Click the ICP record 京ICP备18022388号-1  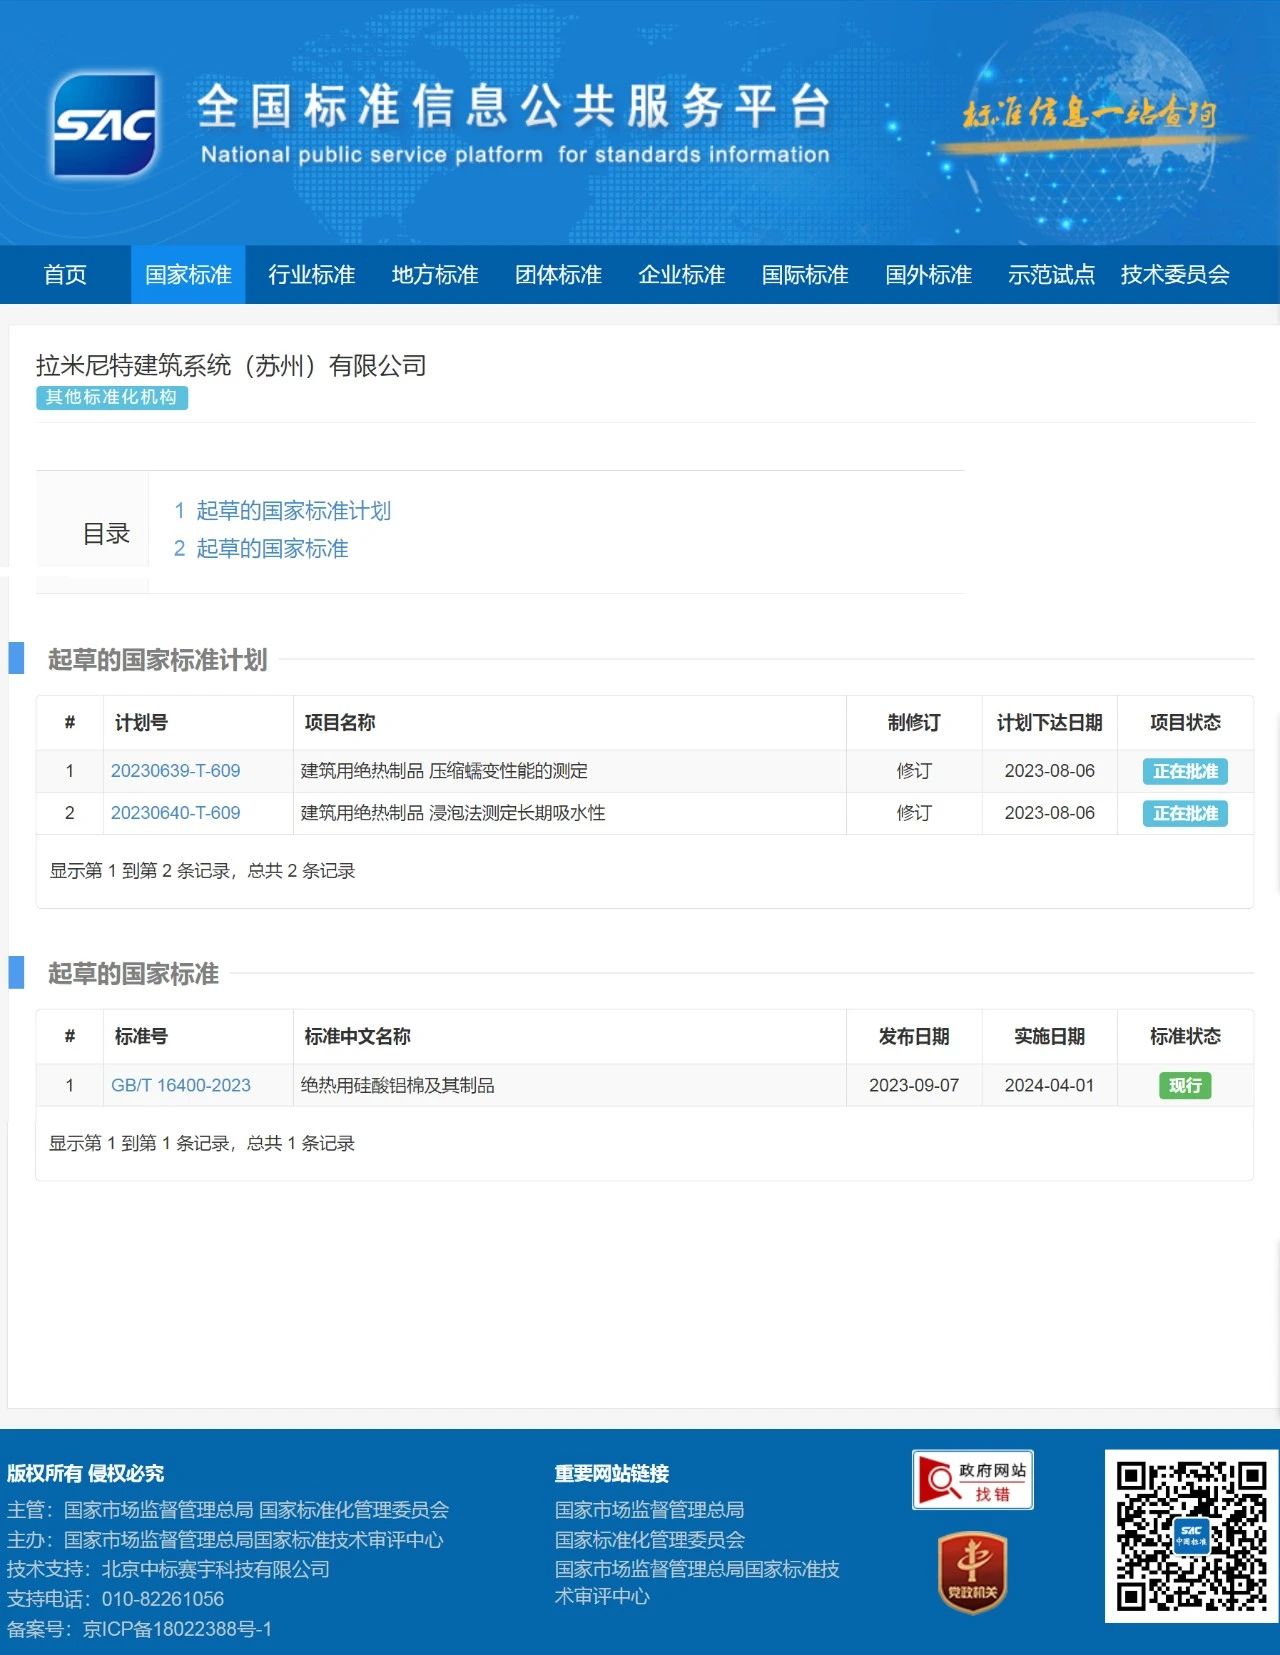point(177,1629)
